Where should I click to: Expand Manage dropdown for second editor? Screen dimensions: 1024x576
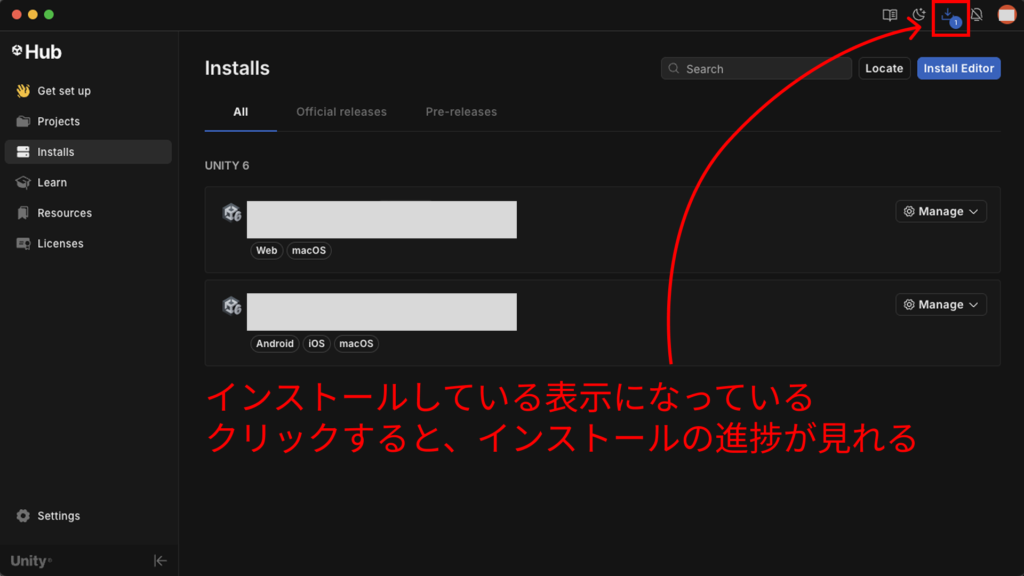(940, 305)
